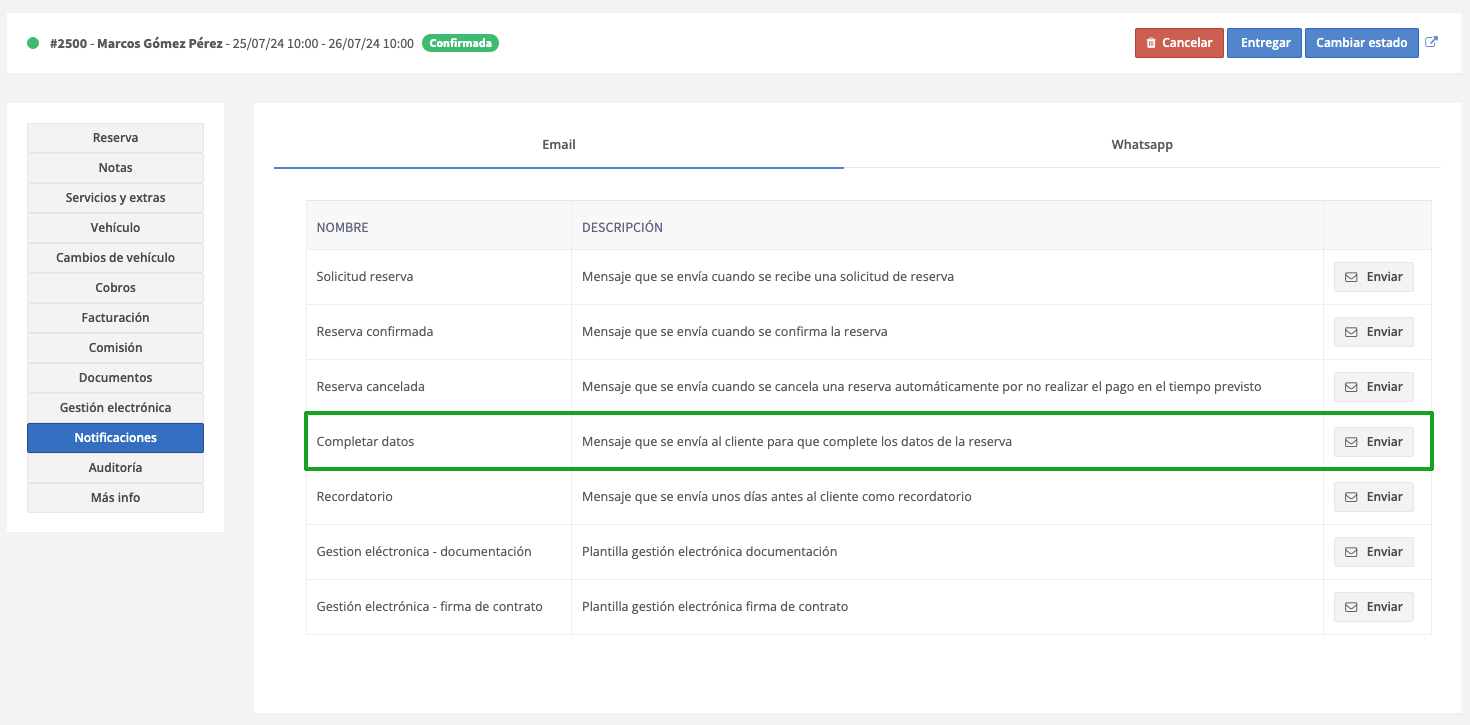Open the Auditoría section
The image size is (1470, 725).
pos(115,468)
